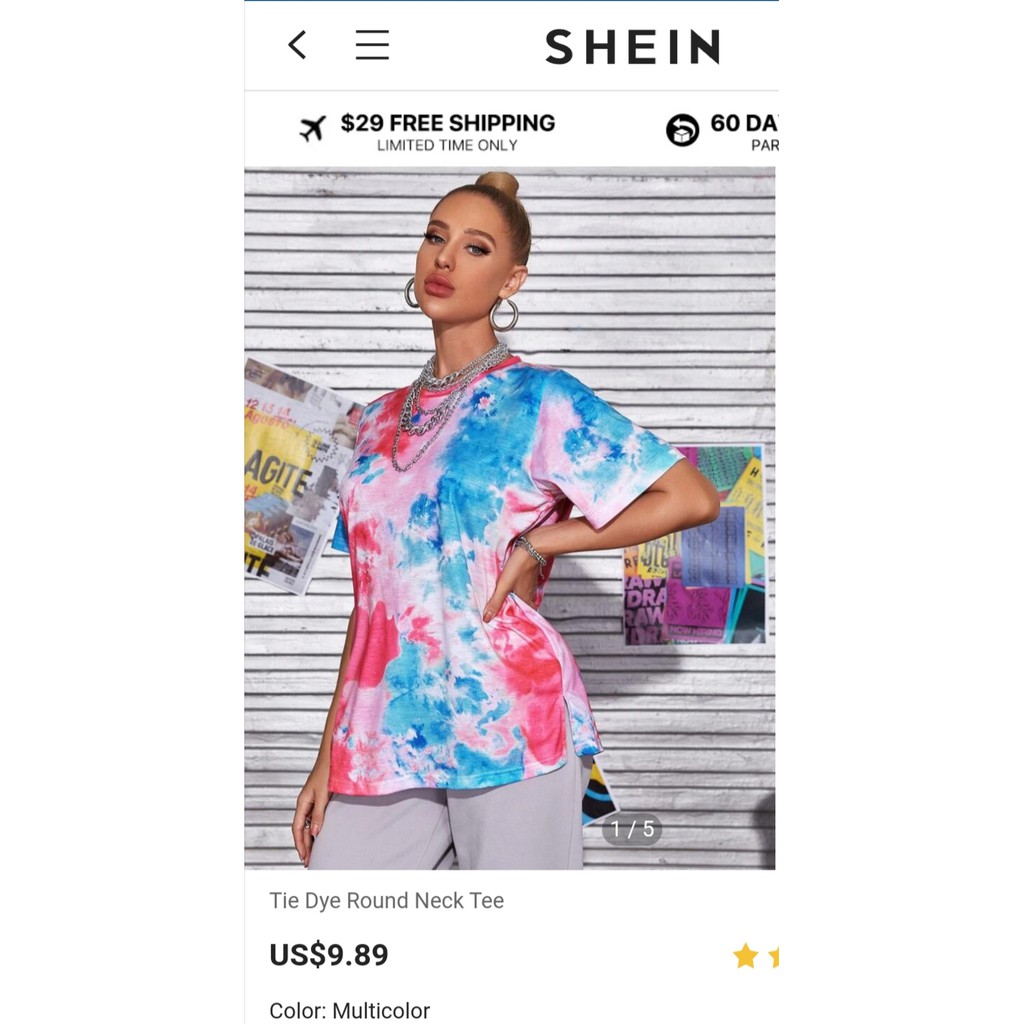
Task: Tap the partially visible second rating star
Action: click(x=773, y=956)
